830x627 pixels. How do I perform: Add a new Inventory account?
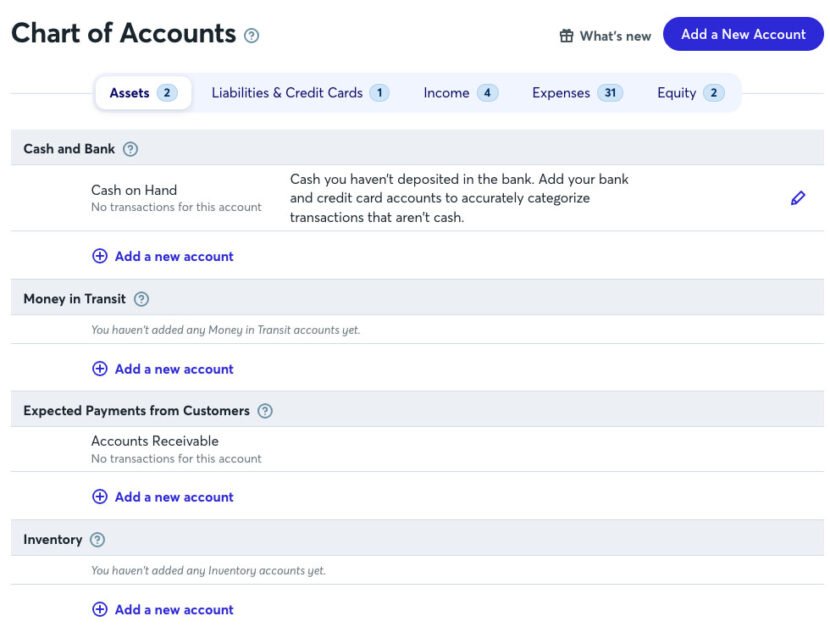click(x=172, y=609)
